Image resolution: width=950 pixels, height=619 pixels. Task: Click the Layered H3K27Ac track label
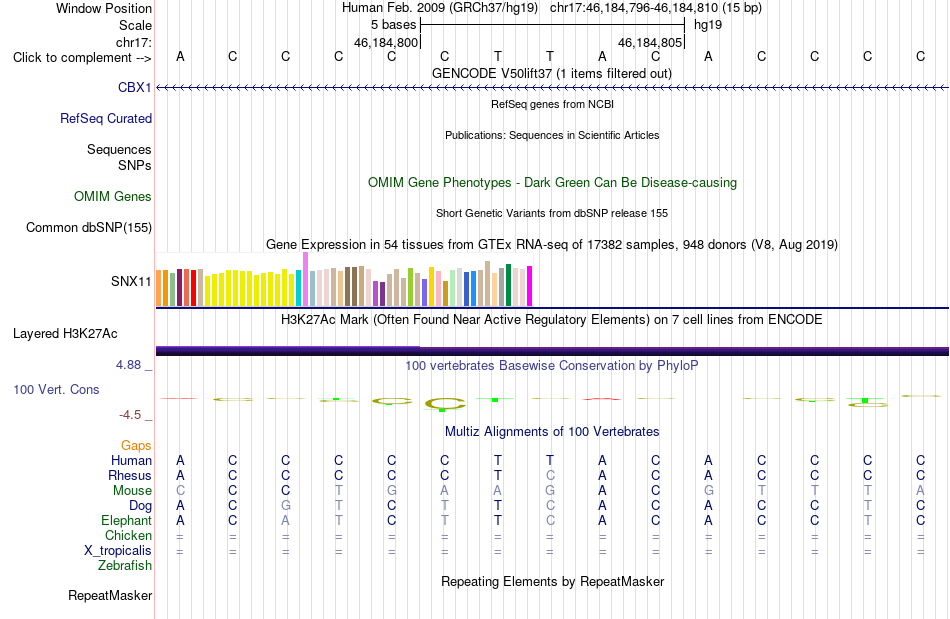pyautogui.click(x=65, y=334)
